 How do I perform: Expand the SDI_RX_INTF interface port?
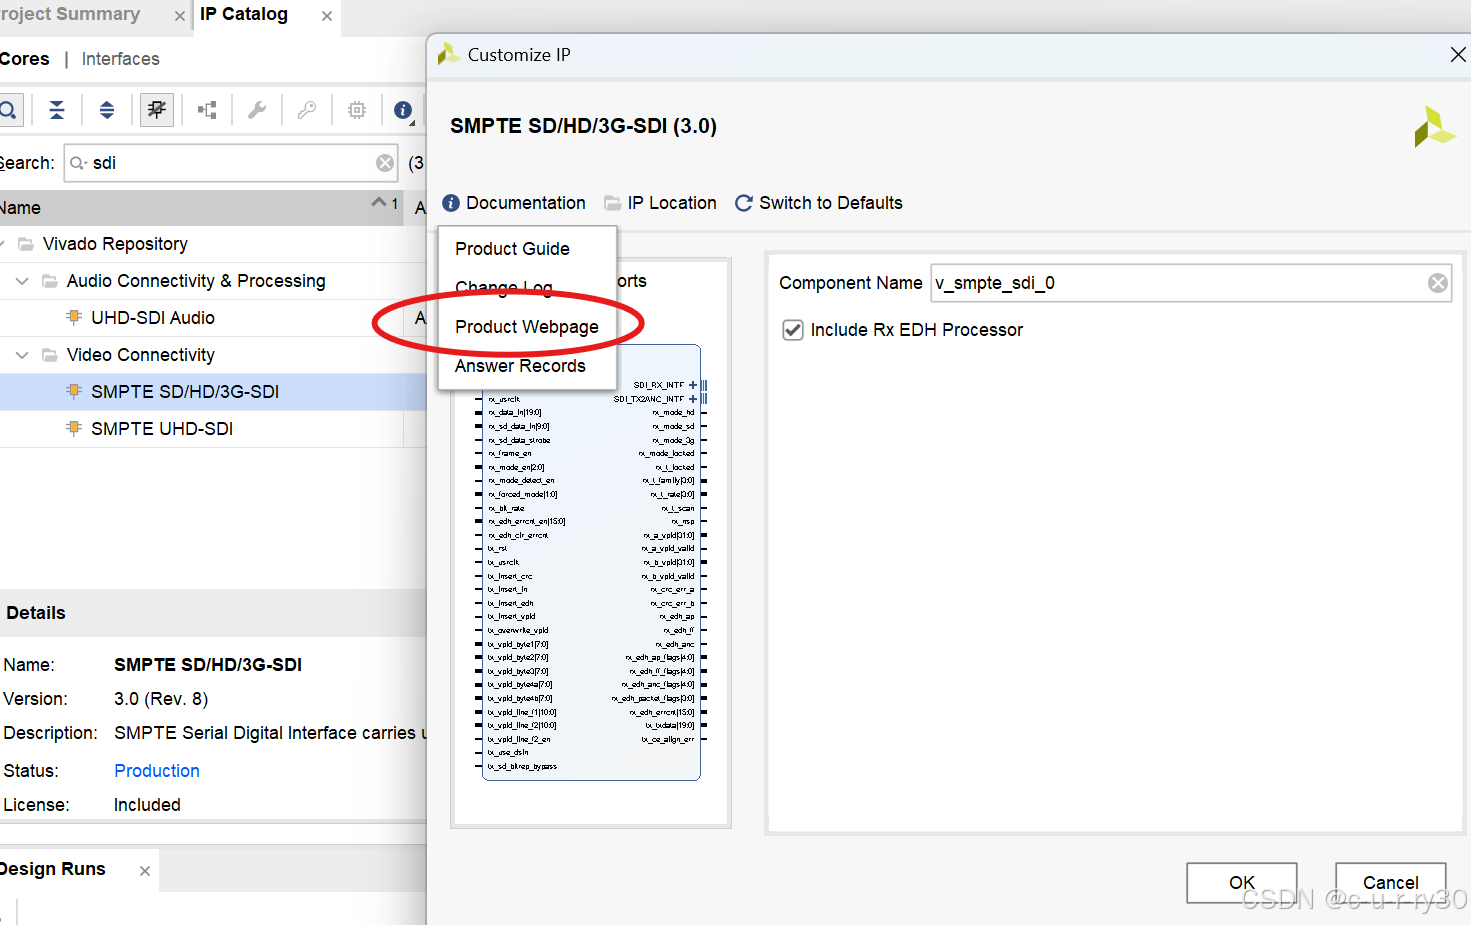click(x=693, y=385)
